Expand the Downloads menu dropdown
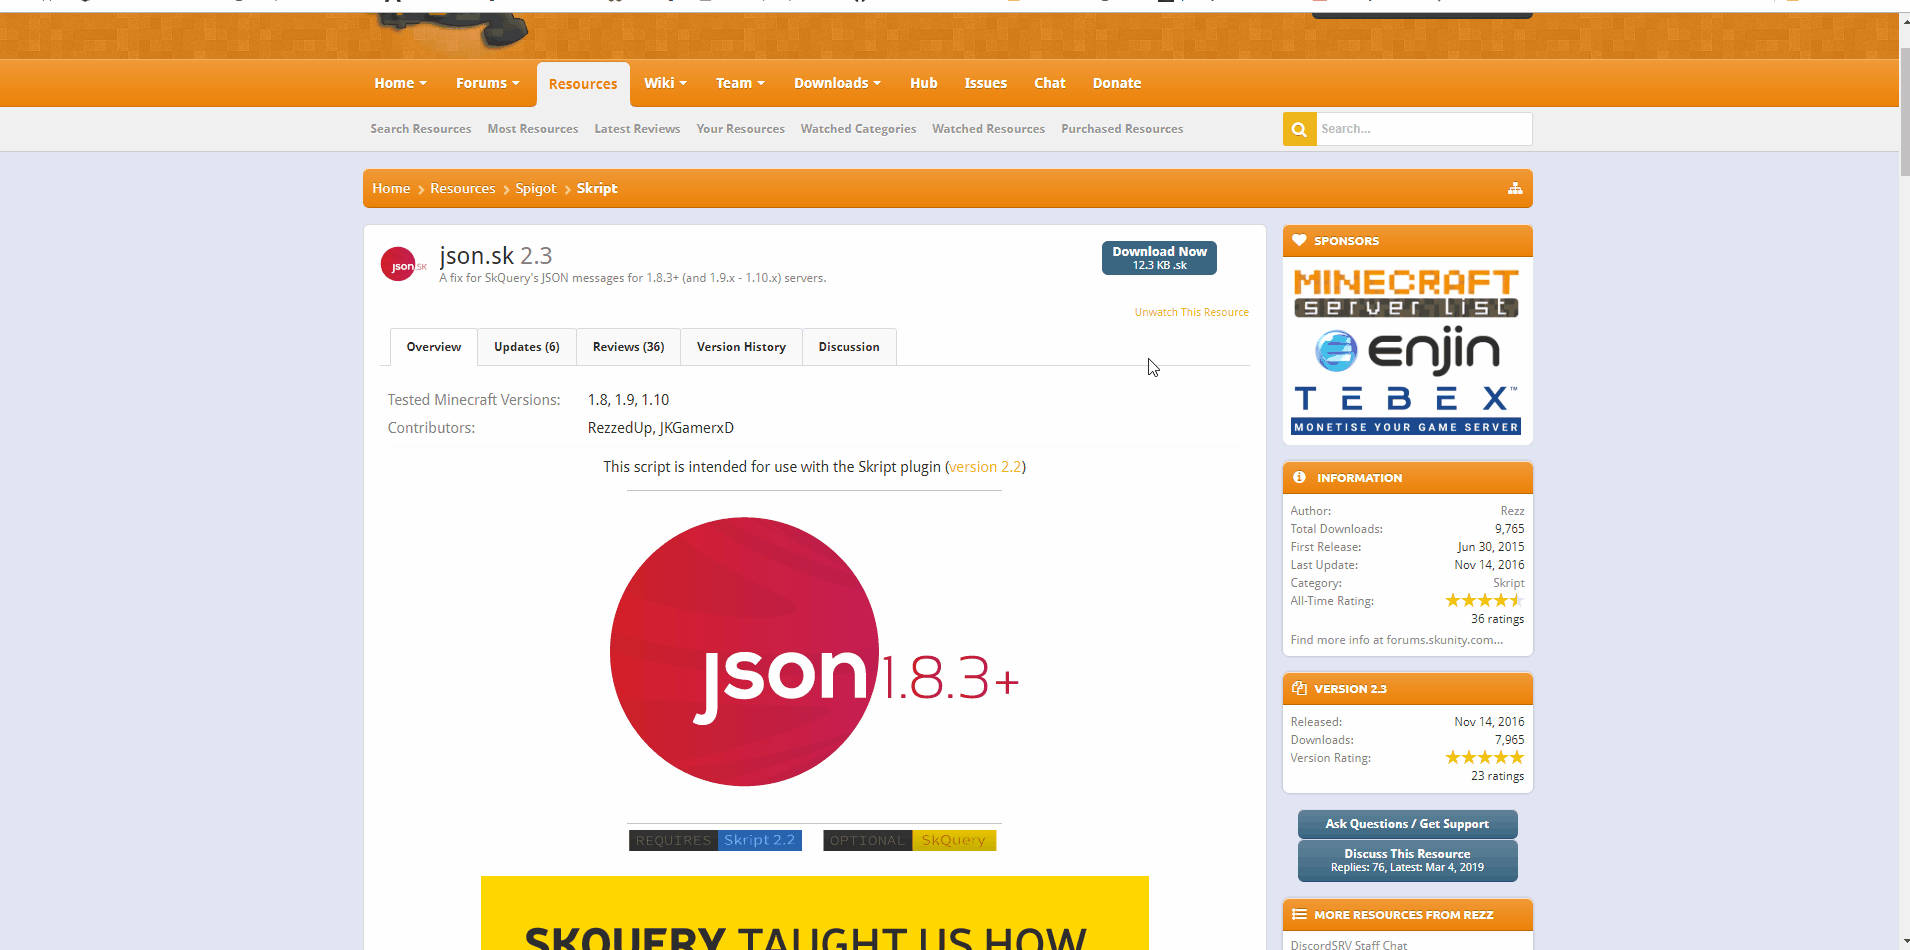Viewport: 1910px width, 950px height. coord(837,83)
